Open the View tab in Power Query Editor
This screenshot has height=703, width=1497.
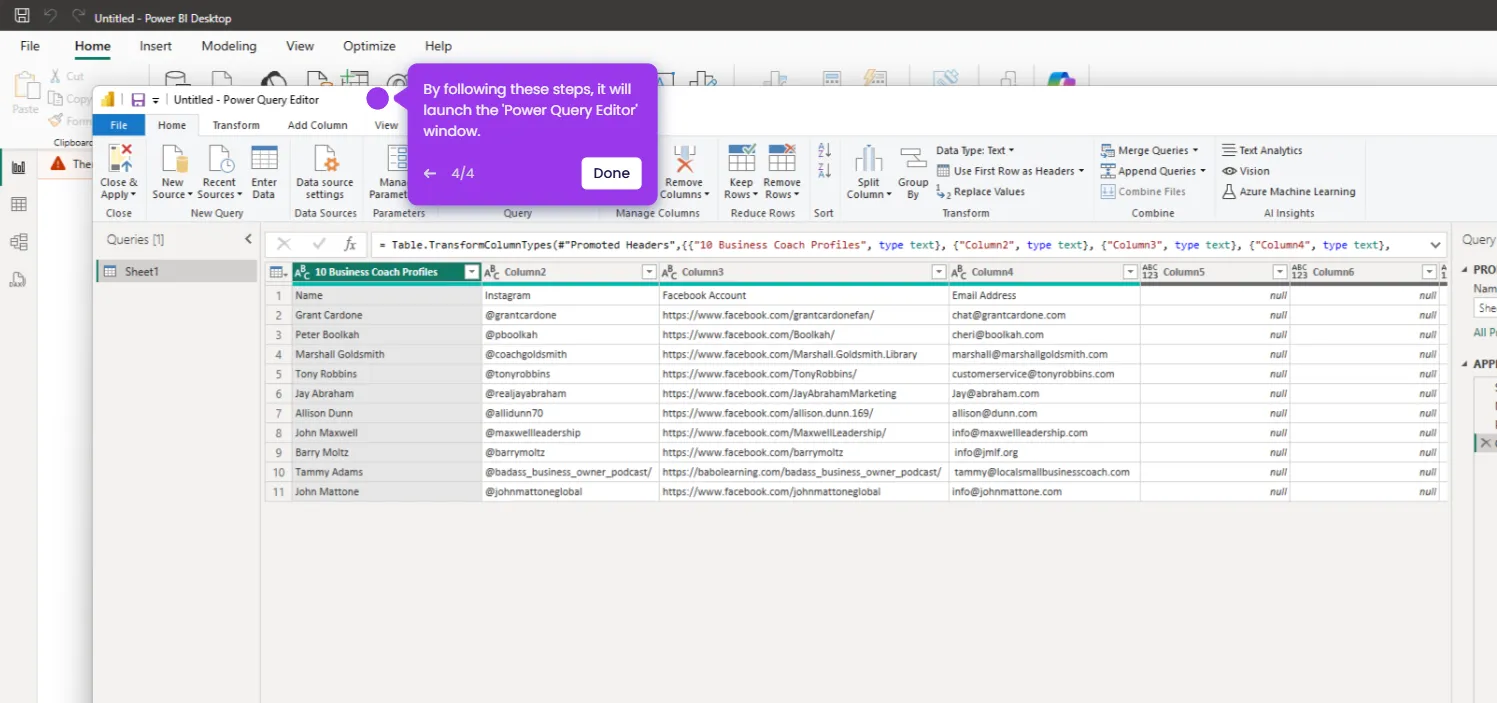[x=386, y=125]
